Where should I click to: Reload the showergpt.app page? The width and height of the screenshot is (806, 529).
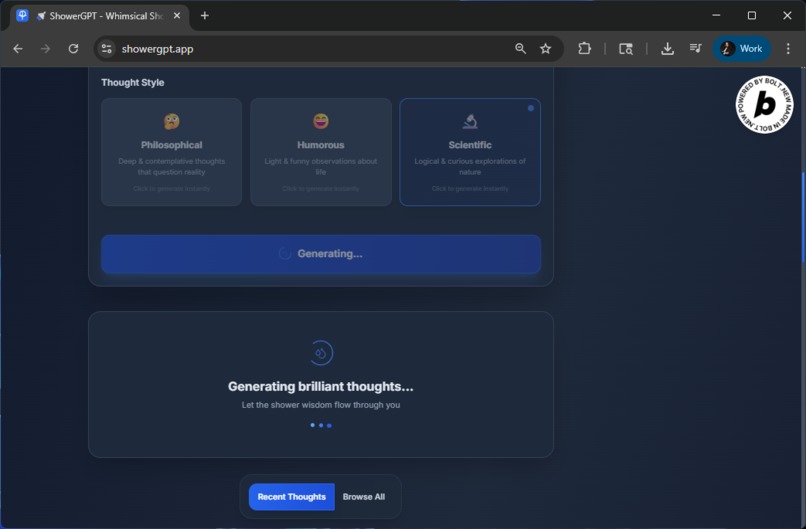pos(74,49)
